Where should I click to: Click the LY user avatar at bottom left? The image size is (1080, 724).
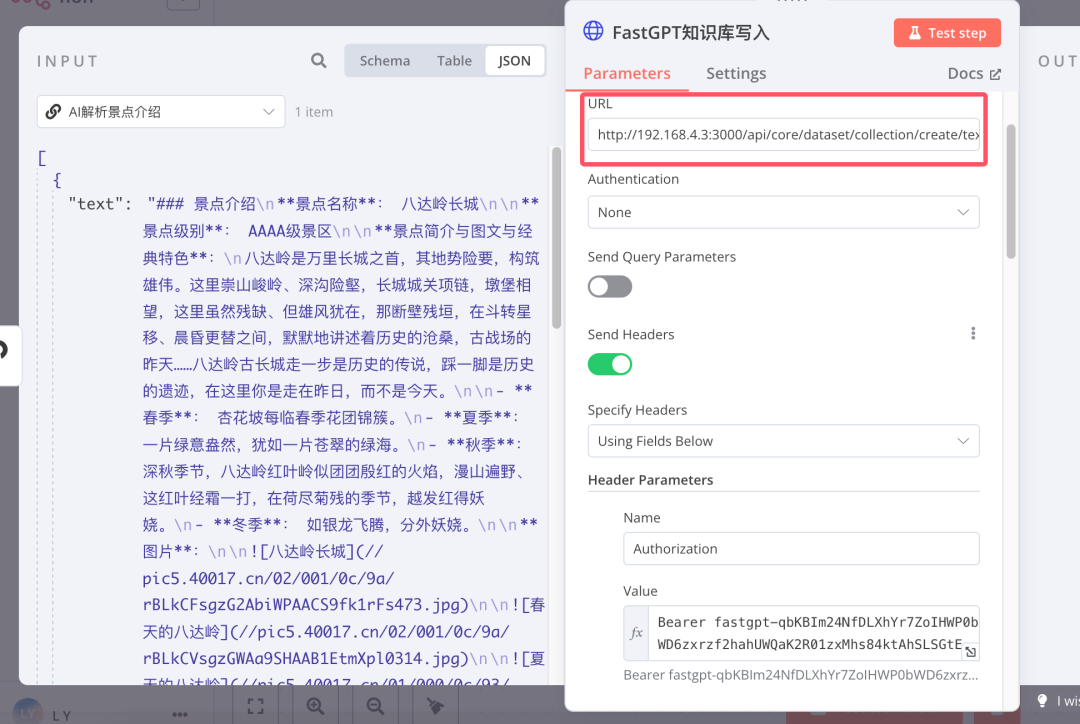27,712
